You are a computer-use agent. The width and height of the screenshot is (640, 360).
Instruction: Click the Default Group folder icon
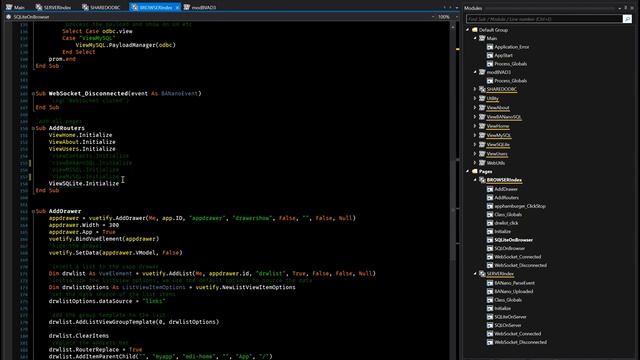(475, 30)
